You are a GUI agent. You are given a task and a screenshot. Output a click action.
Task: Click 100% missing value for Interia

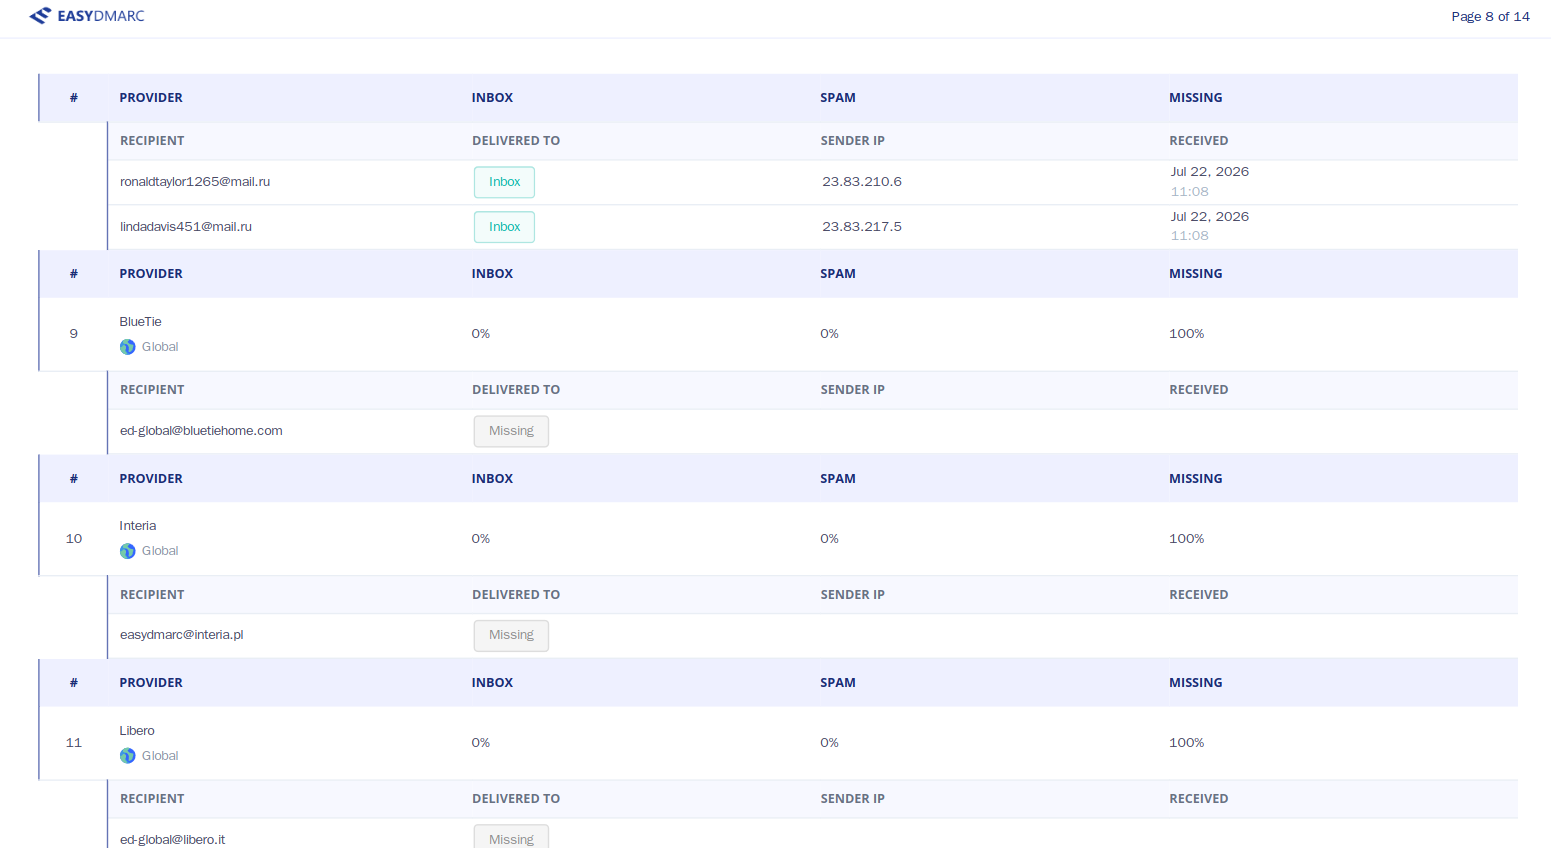pyautogui.click(x=1187, y=539)
